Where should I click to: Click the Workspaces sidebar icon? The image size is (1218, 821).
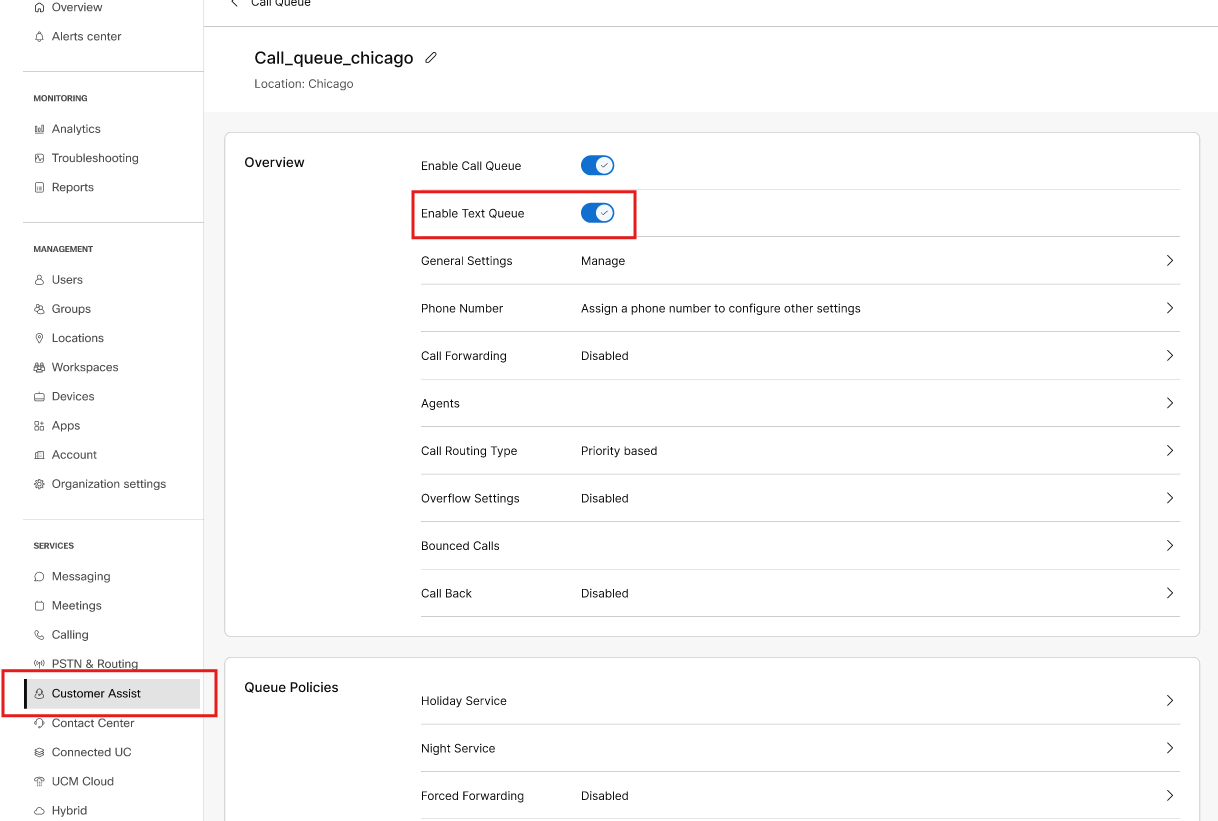(38, 367)
